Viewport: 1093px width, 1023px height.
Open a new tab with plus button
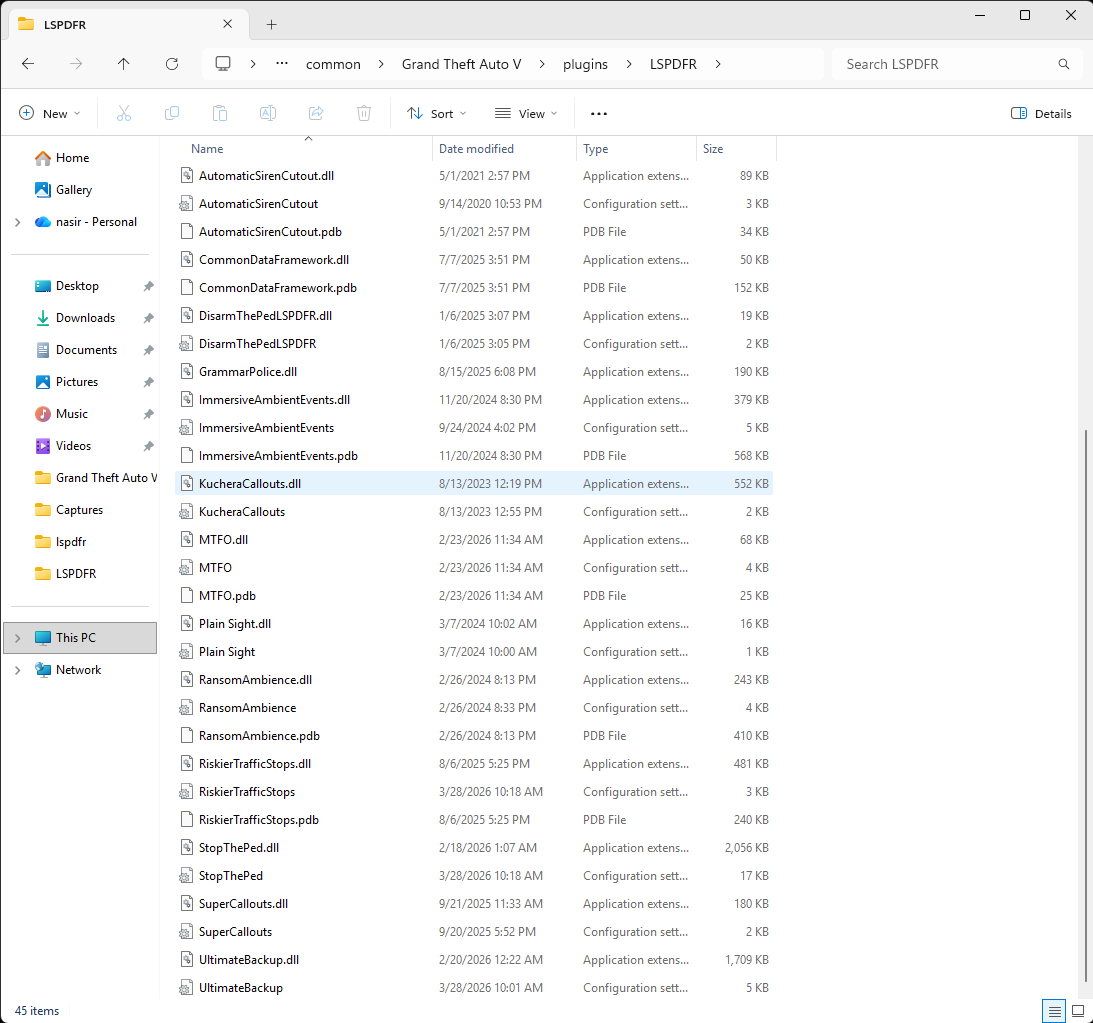coord(271,24)
